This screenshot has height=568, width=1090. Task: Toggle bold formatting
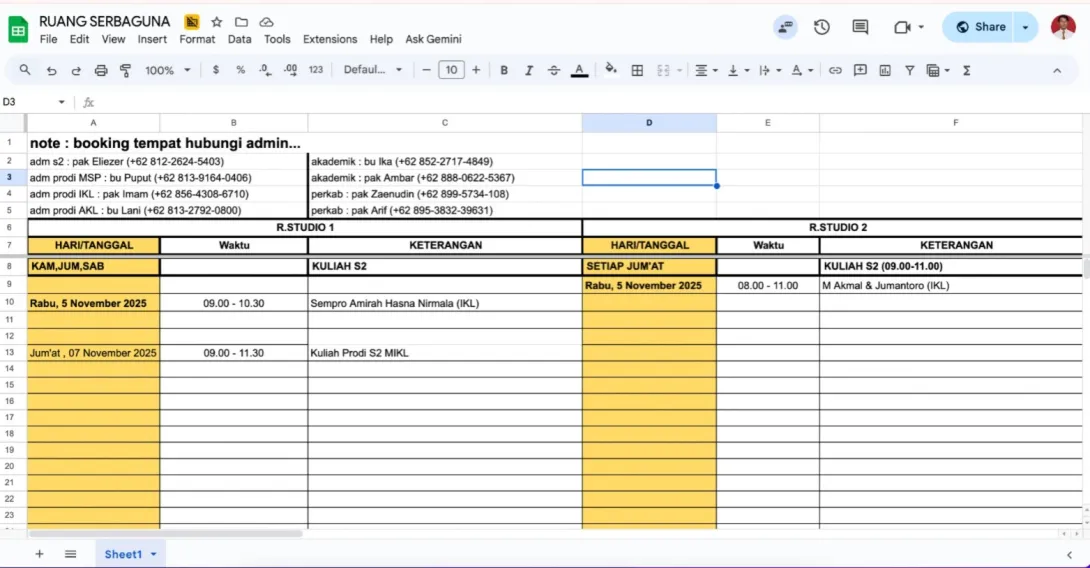pos(504,70)
